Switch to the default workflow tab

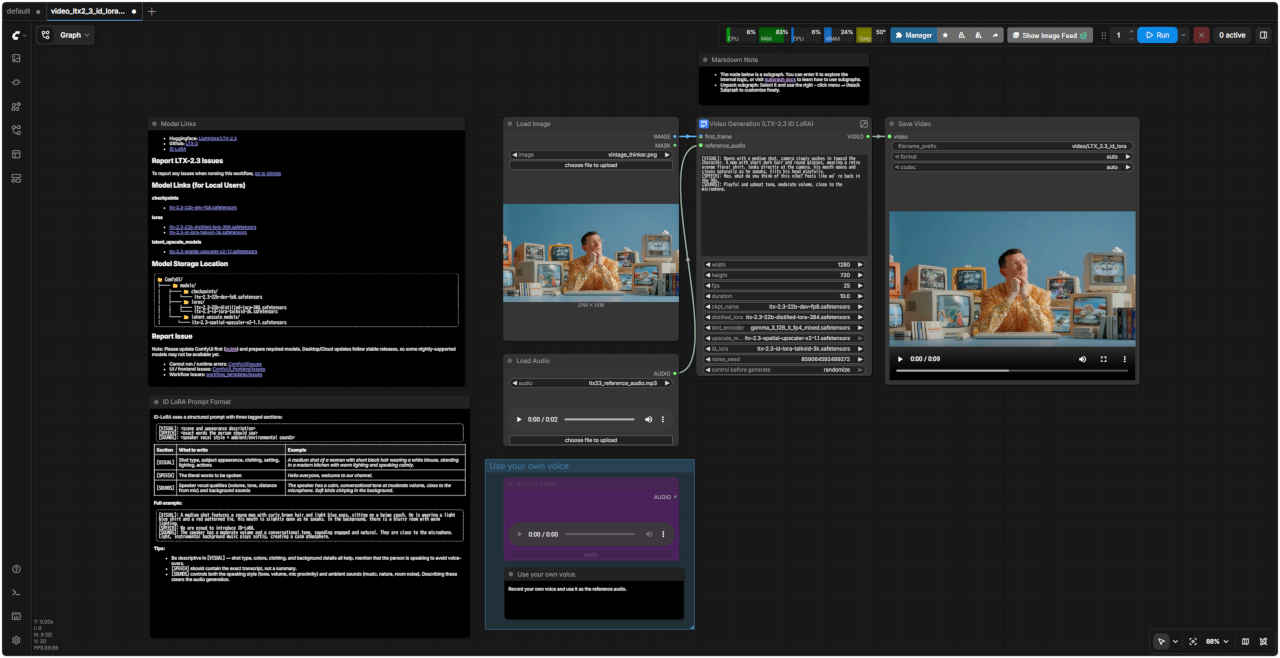tap(19, 11)
